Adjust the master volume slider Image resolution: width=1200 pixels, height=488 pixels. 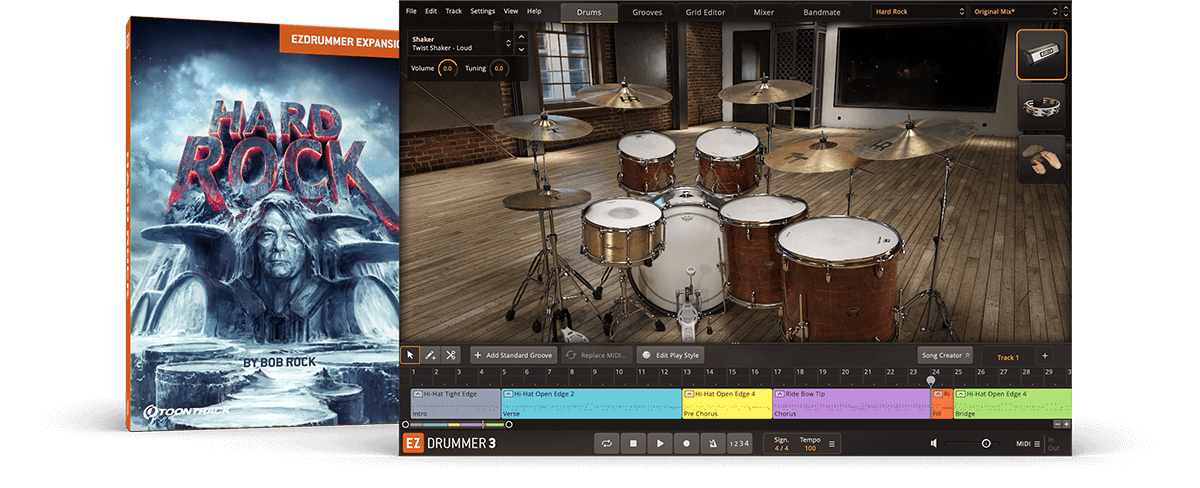click(x=985, y=443)
